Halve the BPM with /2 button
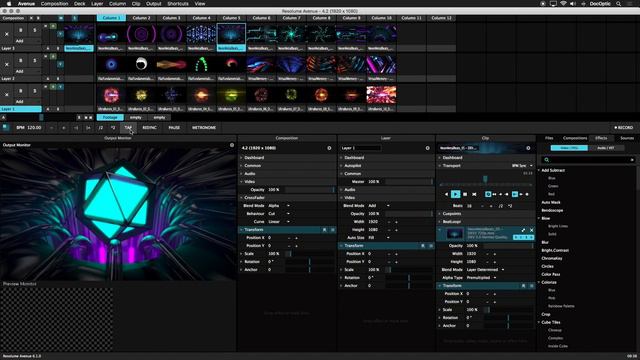 point(100,128)
